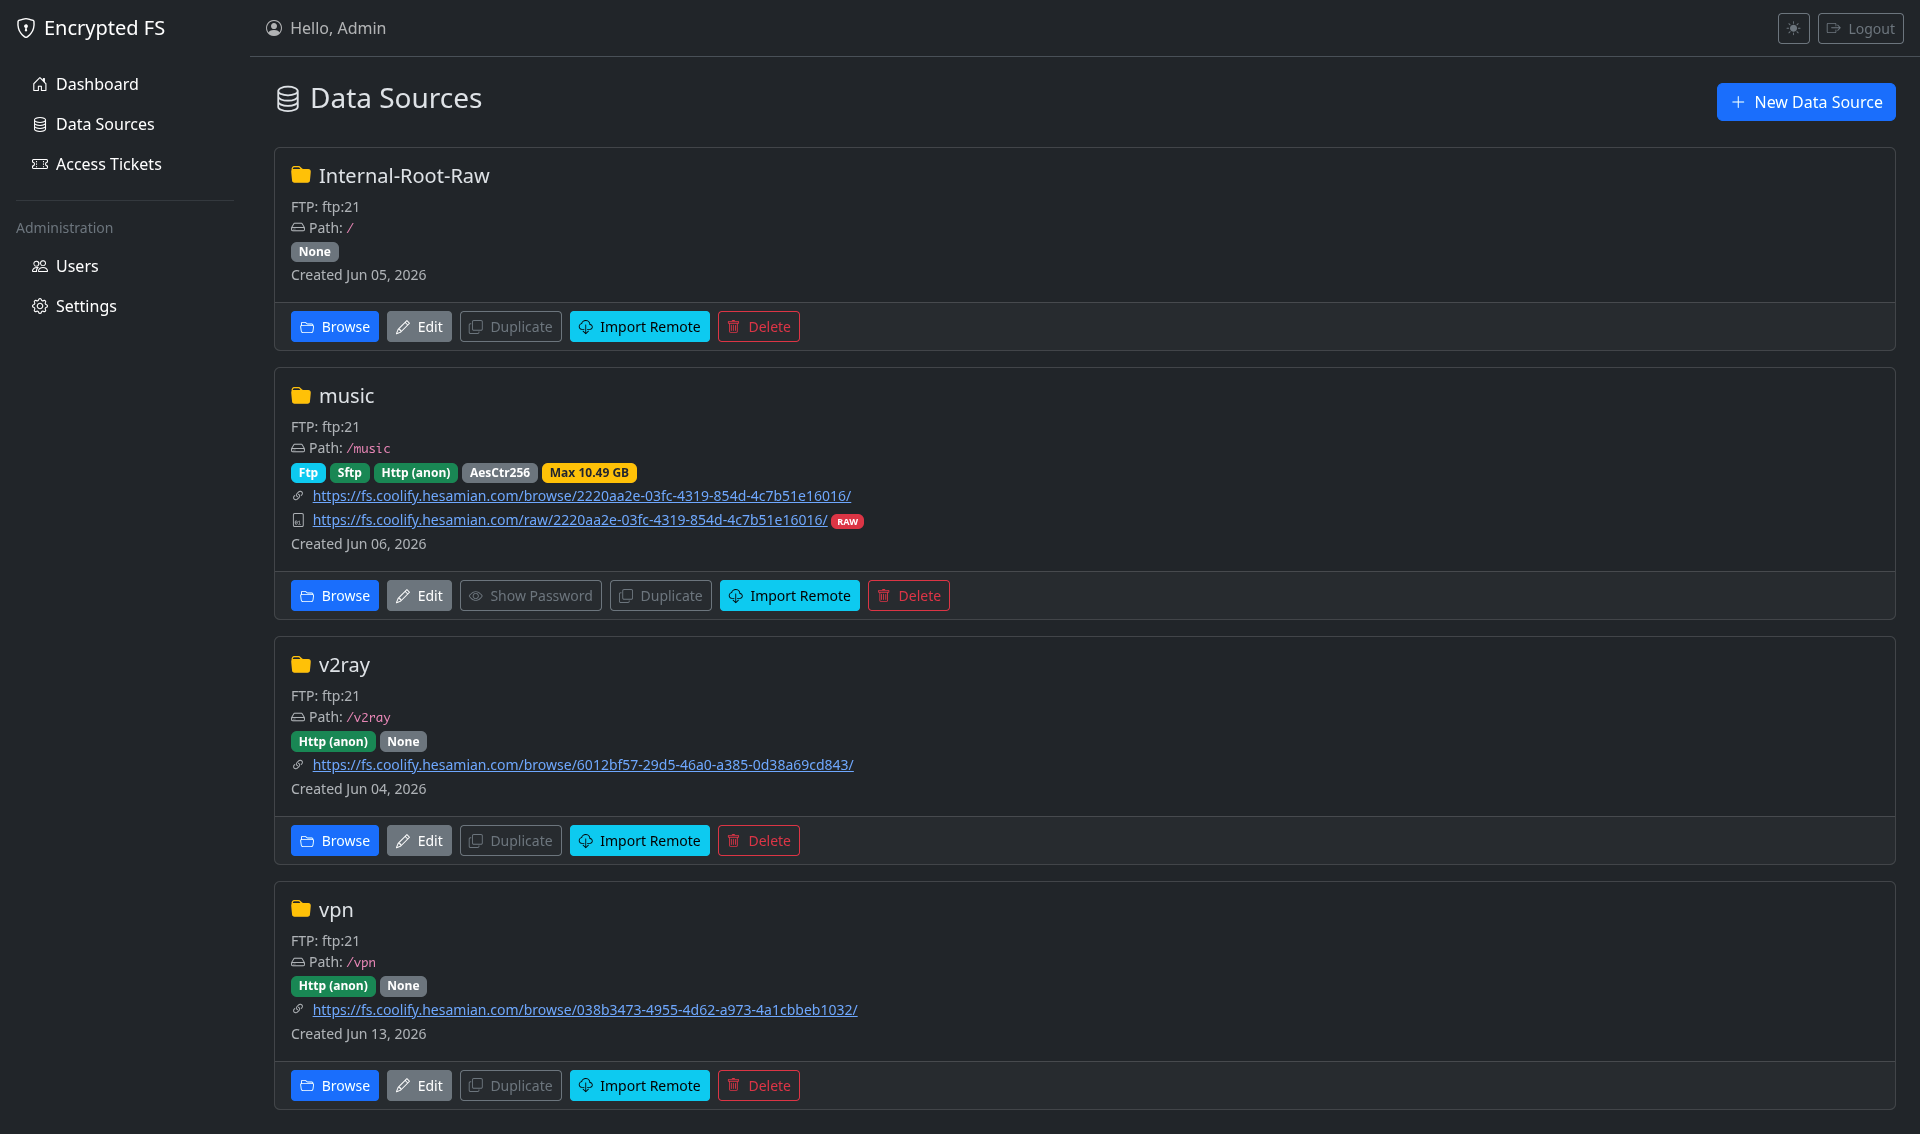
Task: Click the AesCtr256 encryption badge
Action: (x=500, y=473)
